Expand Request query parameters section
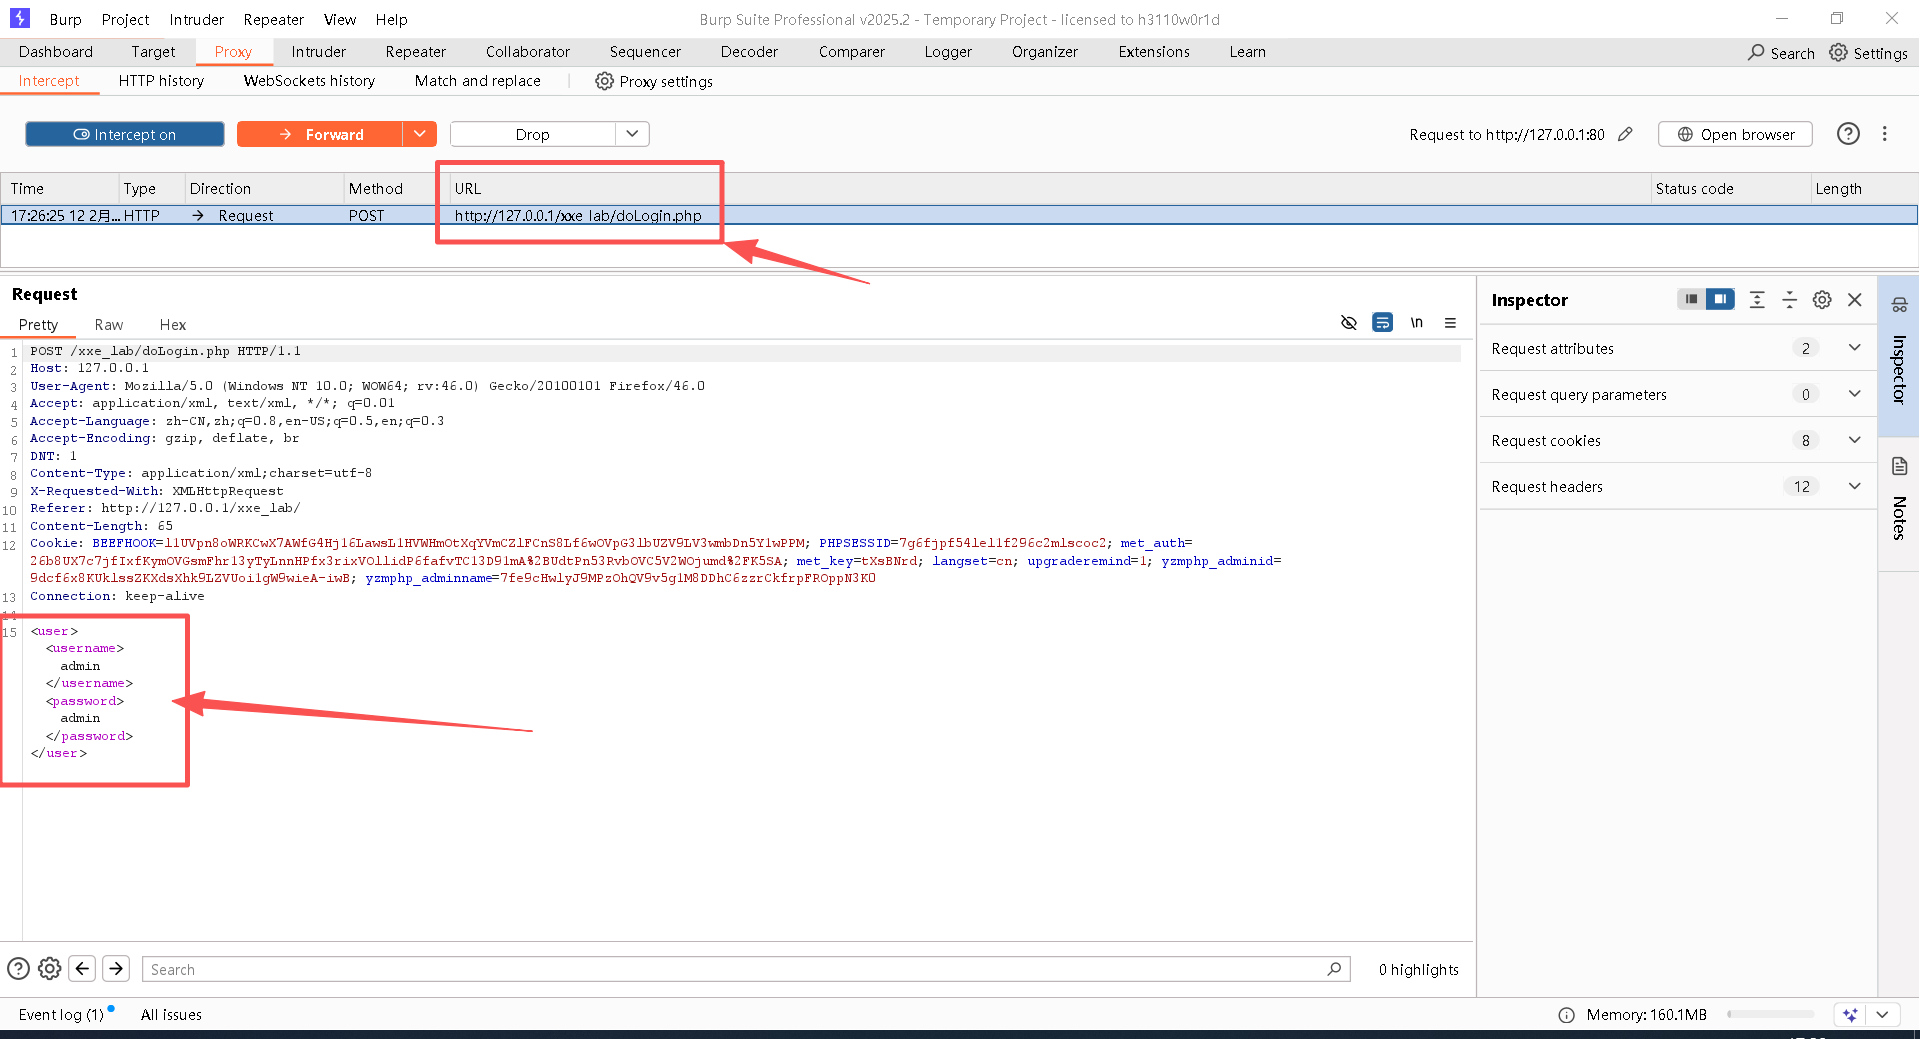The image size is (1920, 1039). (1677, 394)
